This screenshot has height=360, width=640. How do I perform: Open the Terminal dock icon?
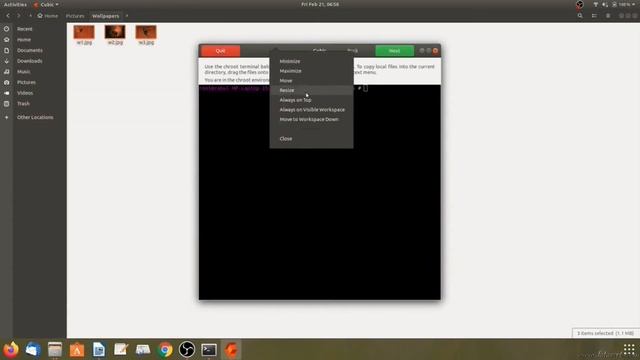(x=209, y=350)
